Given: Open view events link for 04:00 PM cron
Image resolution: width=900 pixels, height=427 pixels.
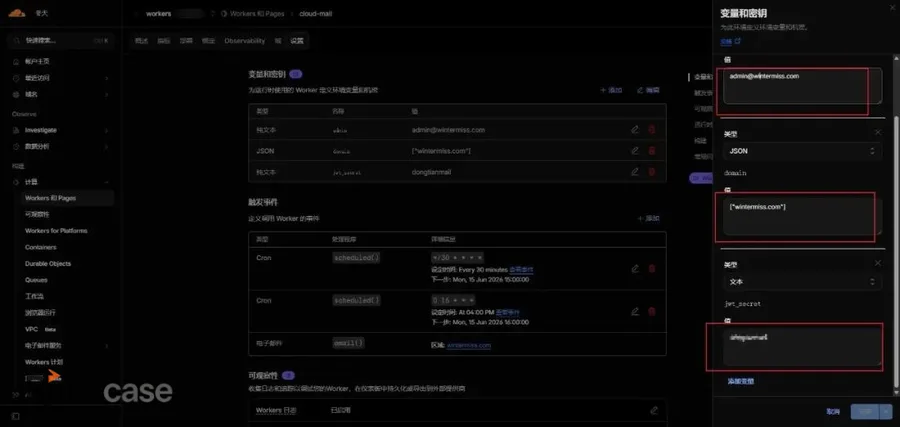Looking at the screenshot, I should coord(507,313).
